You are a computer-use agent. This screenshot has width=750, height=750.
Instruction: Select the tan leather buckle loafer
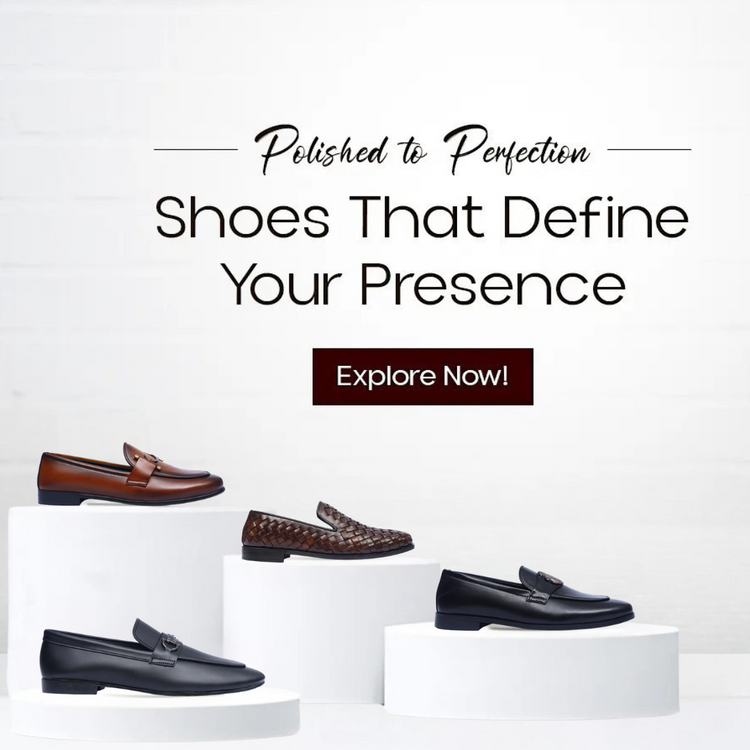(131, 474)
